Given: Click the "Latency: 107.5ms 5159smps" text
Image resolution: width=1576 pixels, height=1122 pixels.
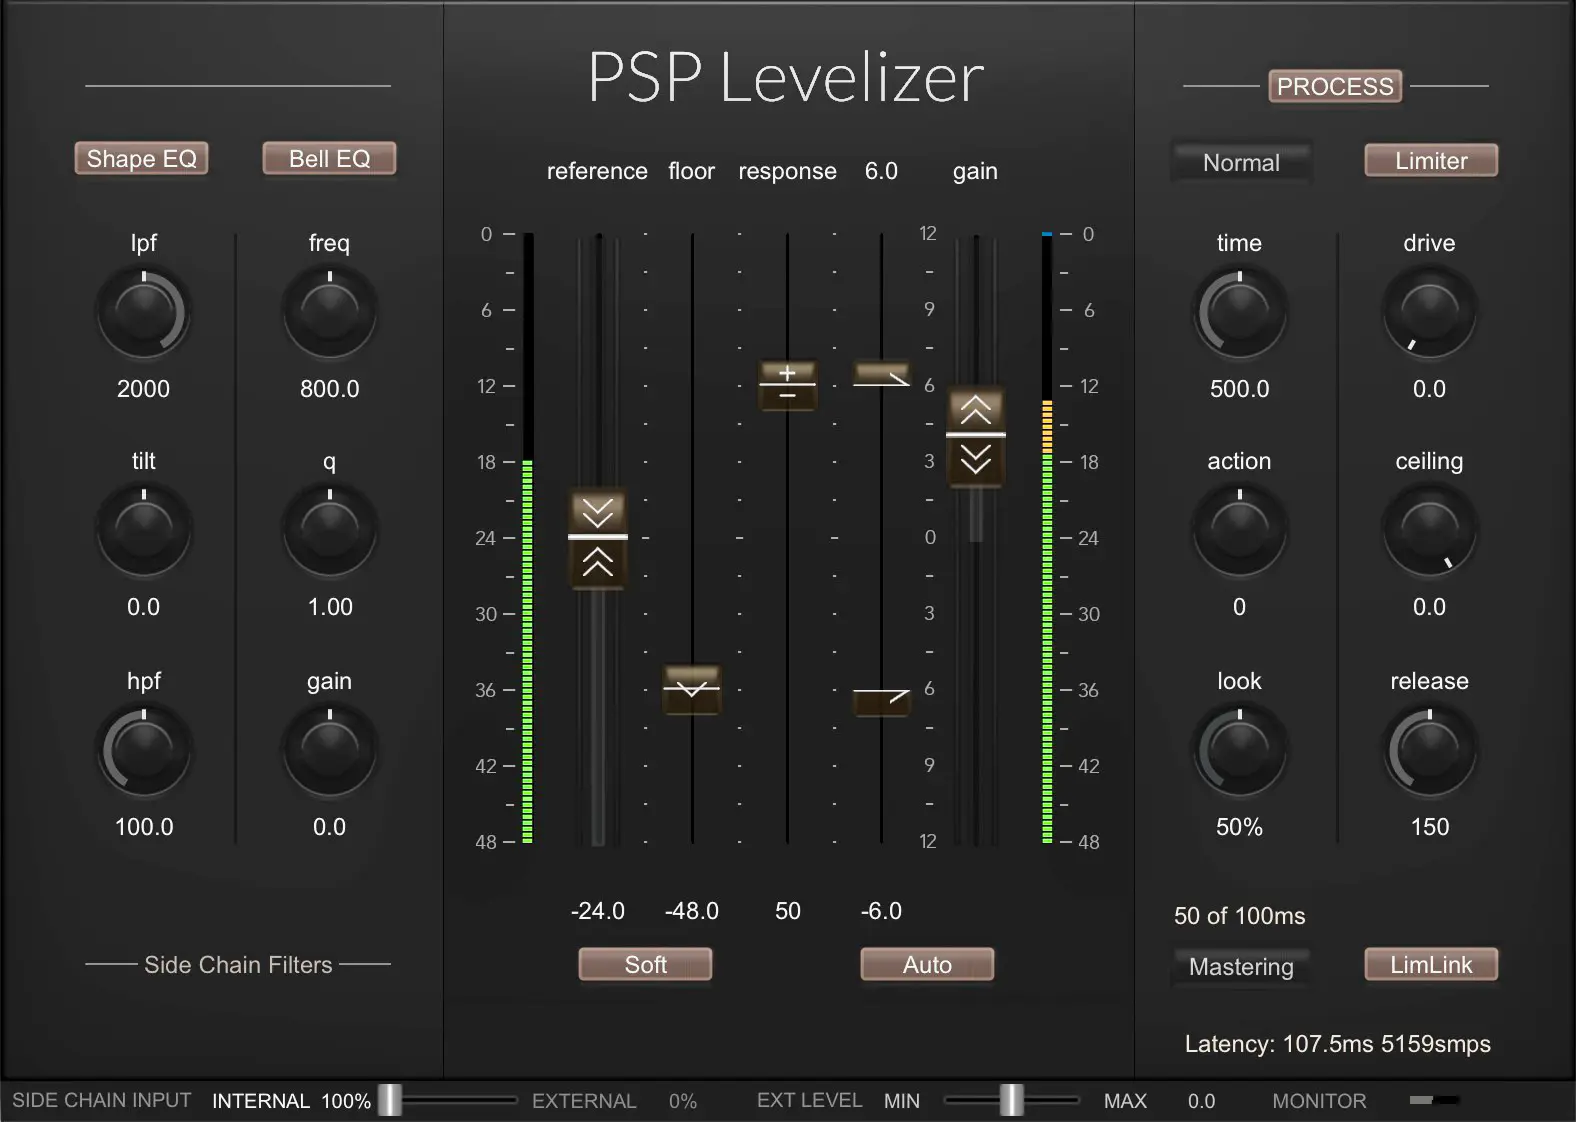Looking at the screenshot, I should point(1338,1044).
